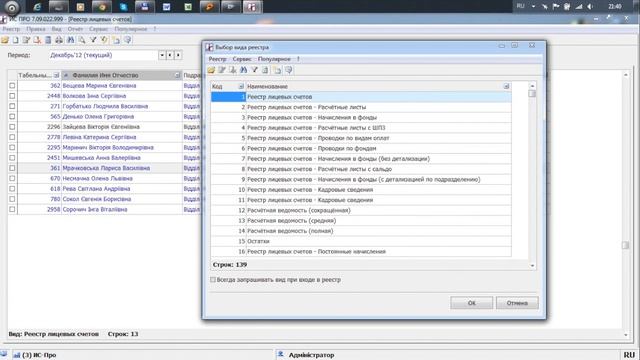
Task: Open the Наименование column header dropdown in dialog
Action: pyautogui.click(x=506, y=86)
